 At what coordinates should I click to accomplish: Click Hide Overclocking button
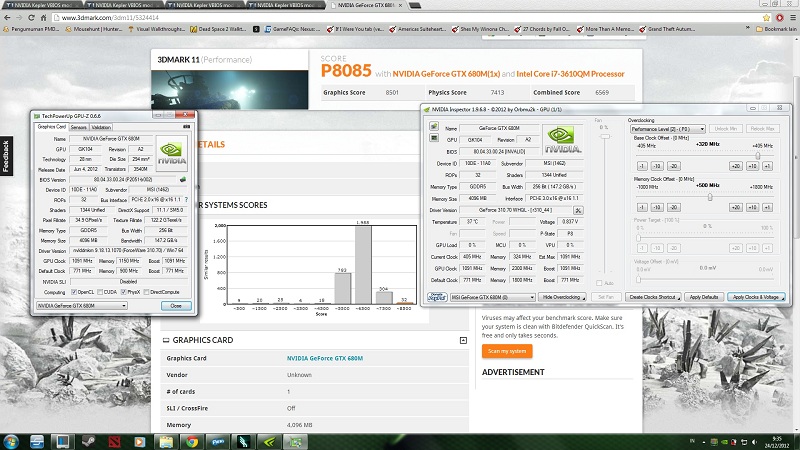(x=562, y=297)
